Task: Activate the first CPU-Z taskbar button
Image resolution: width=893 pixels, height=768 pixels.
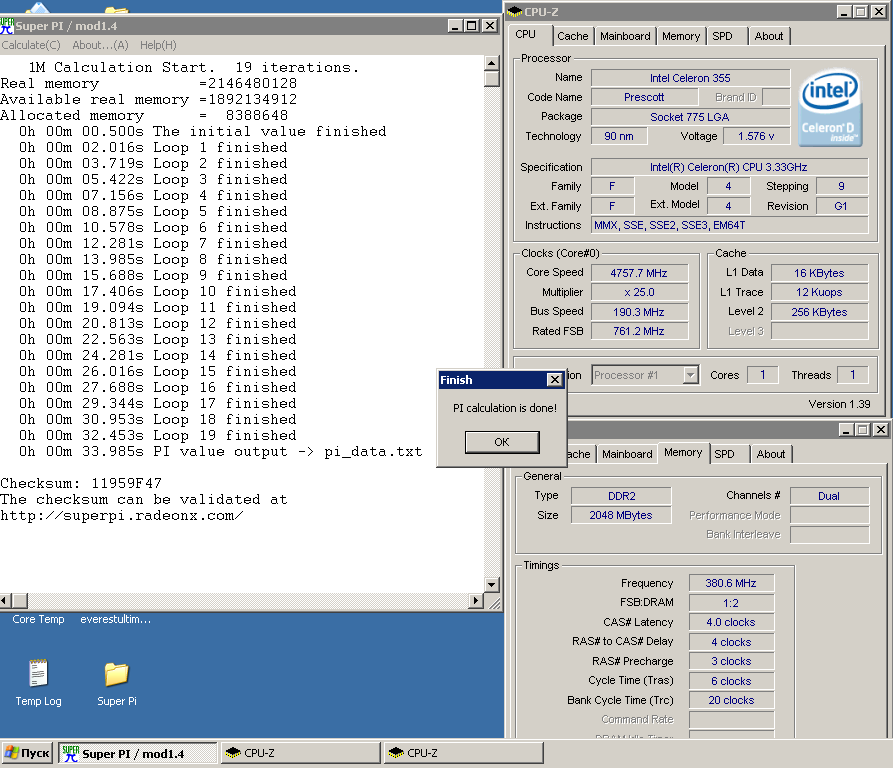Action: point(300,753)
